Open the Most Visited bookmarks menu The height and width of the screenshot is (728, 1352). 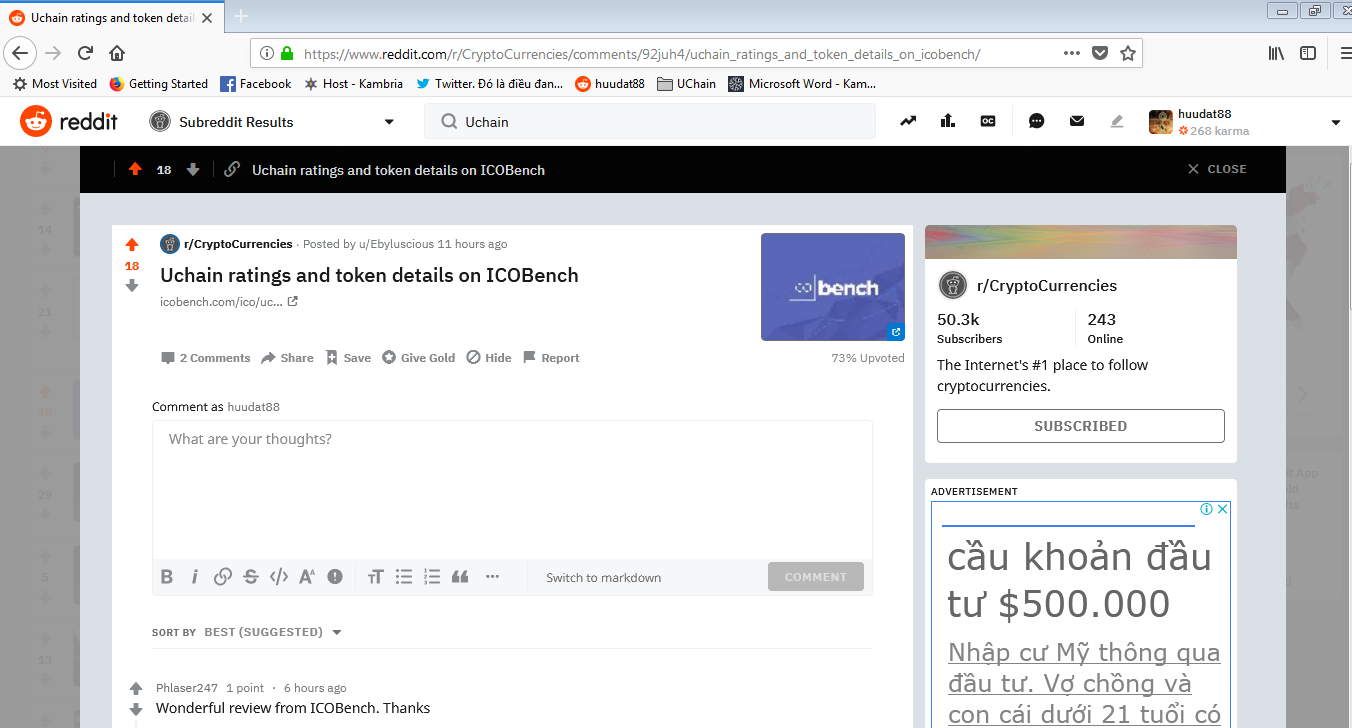tap(55, 84)
